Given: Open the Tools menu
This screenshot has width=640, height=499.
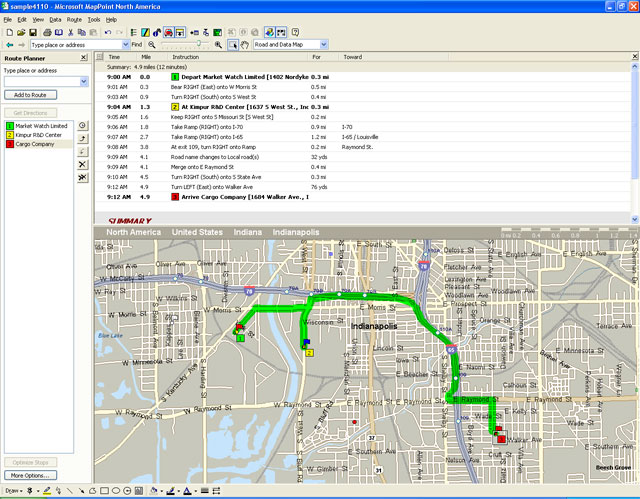Looking at the screenshot, I should (x=94, y=20).
